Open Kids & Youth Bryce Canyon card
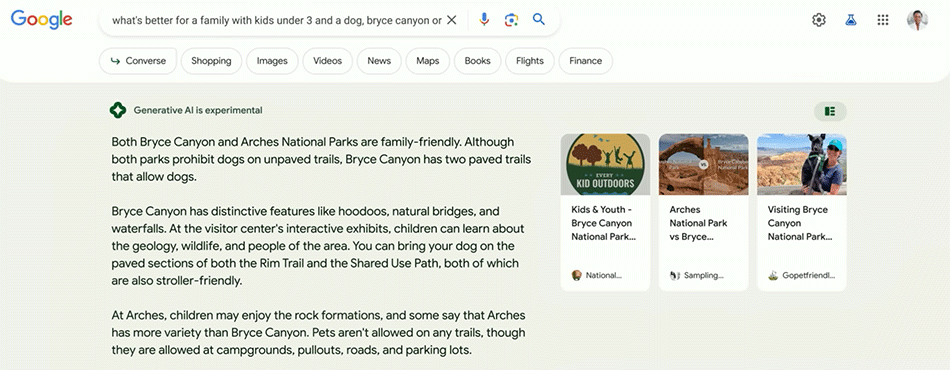Viewport: 950px width, 370px height. click(x=605, y=213)
